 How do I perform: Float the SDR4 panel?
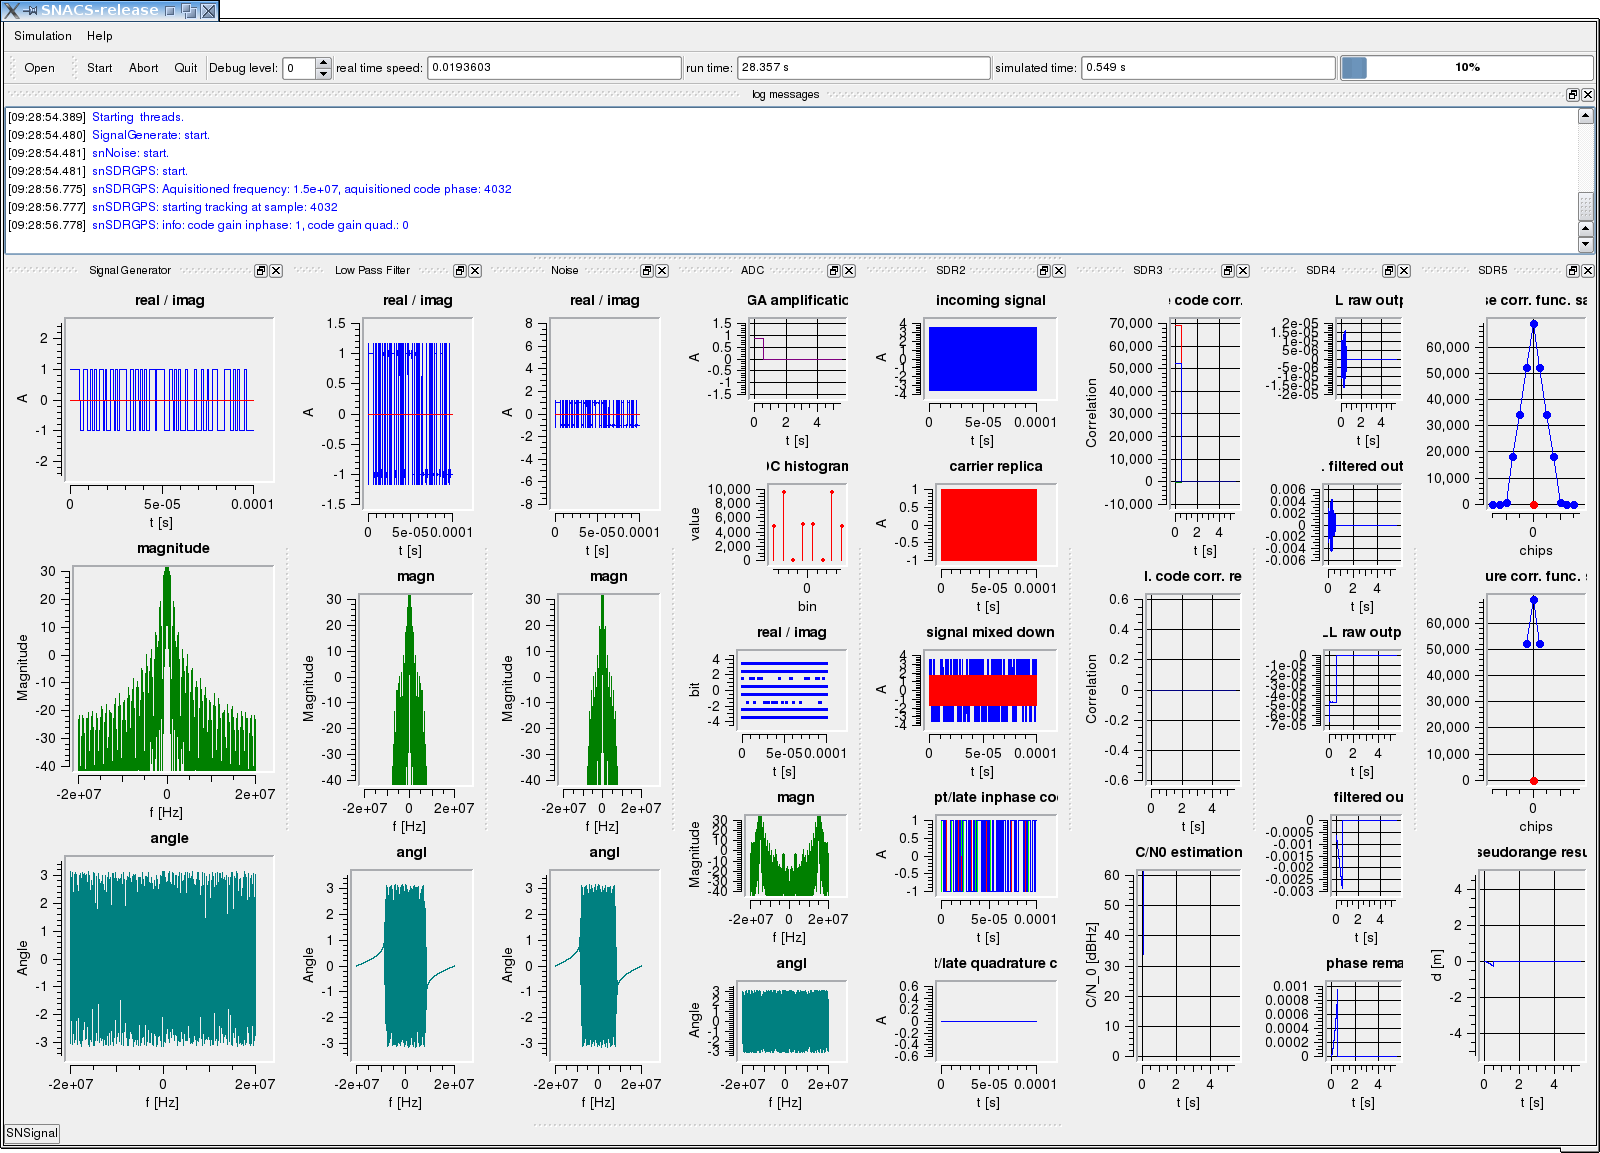1388,271
